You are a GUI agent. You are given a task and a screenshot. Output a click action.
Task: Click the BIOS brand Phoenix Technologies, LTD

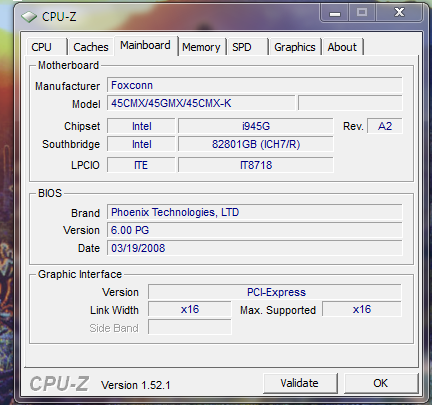pos(255,212)
